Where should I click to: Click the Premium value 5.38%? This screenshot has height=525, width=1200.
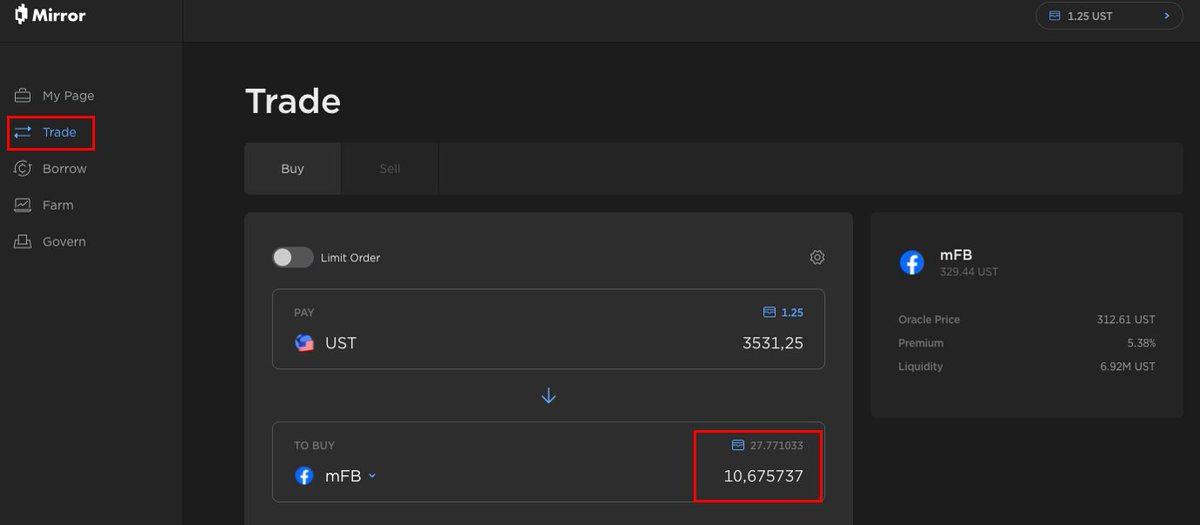[x=1139, y=343]
